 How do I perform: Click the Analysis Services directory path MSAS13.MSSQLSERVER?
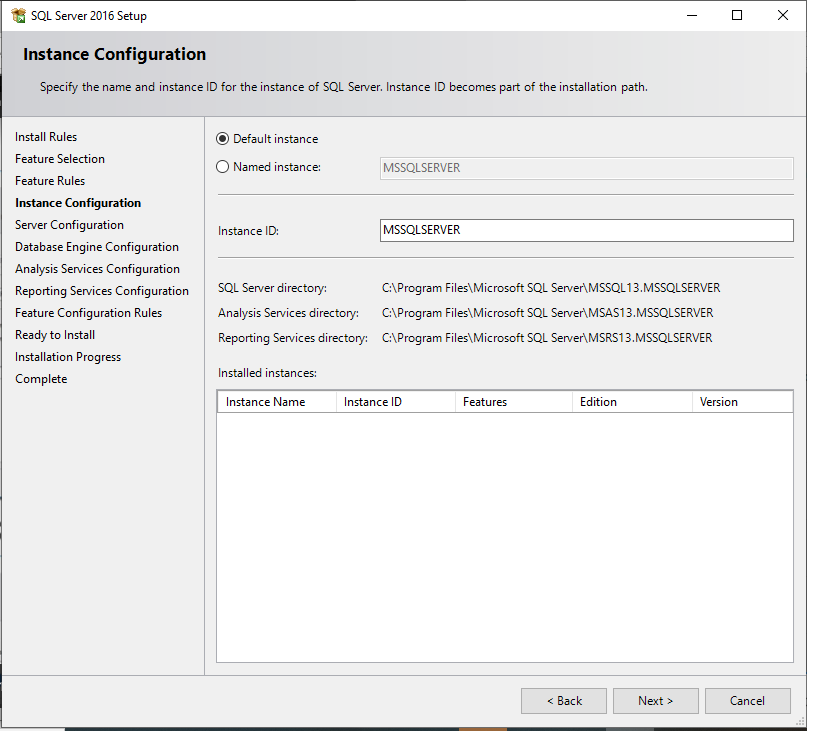547,313
